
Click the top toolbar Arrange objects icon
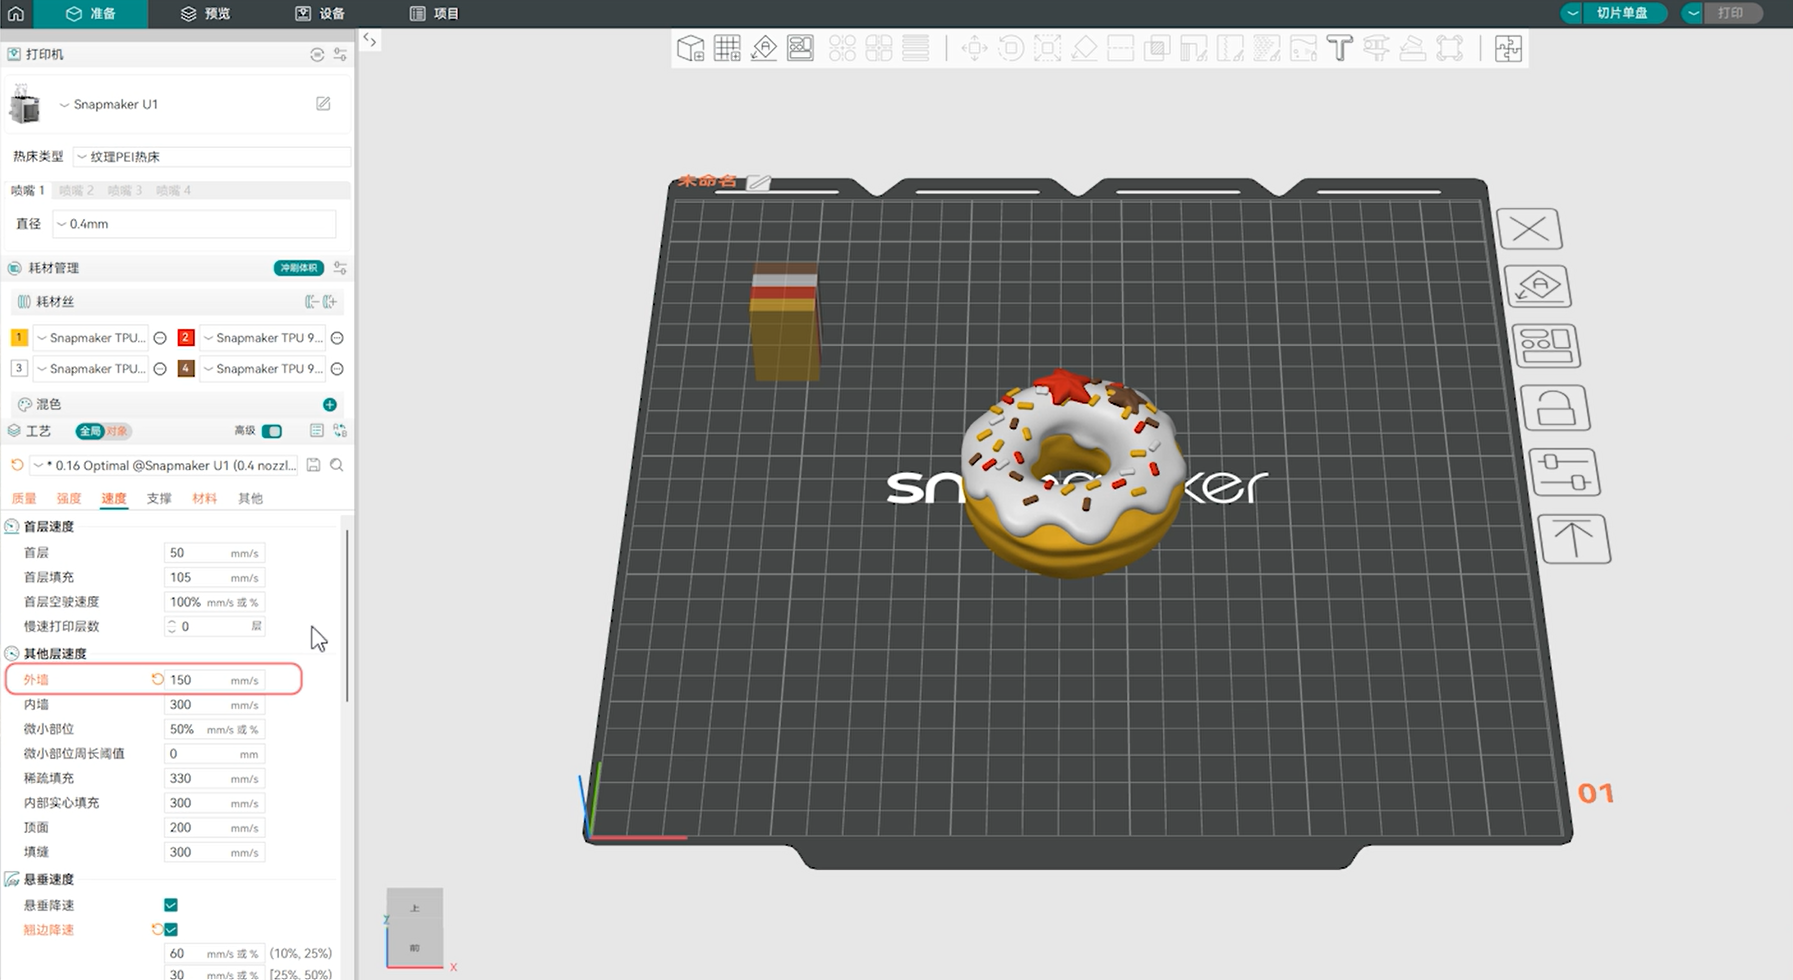[800, 48]
